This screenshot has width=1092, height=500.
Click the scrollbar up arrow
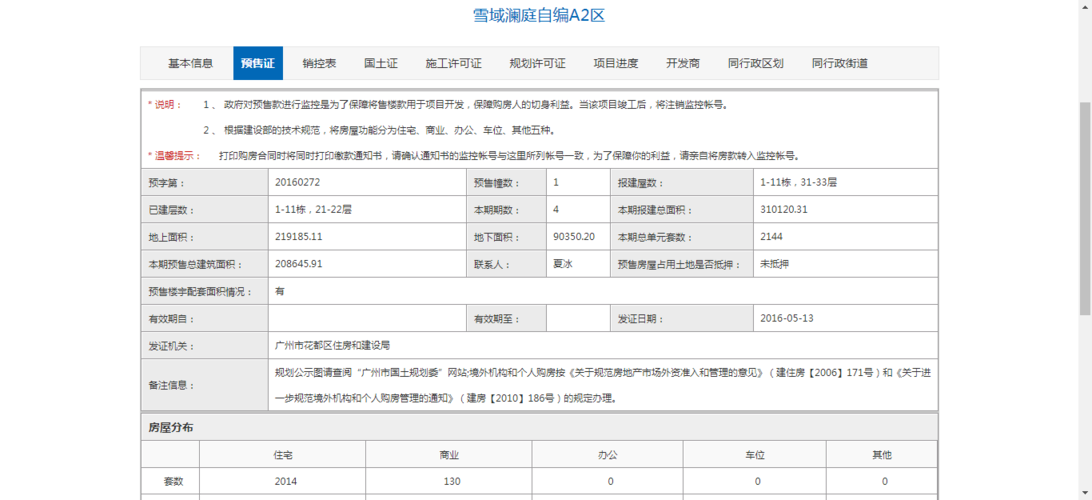(x=1084, y=6)
